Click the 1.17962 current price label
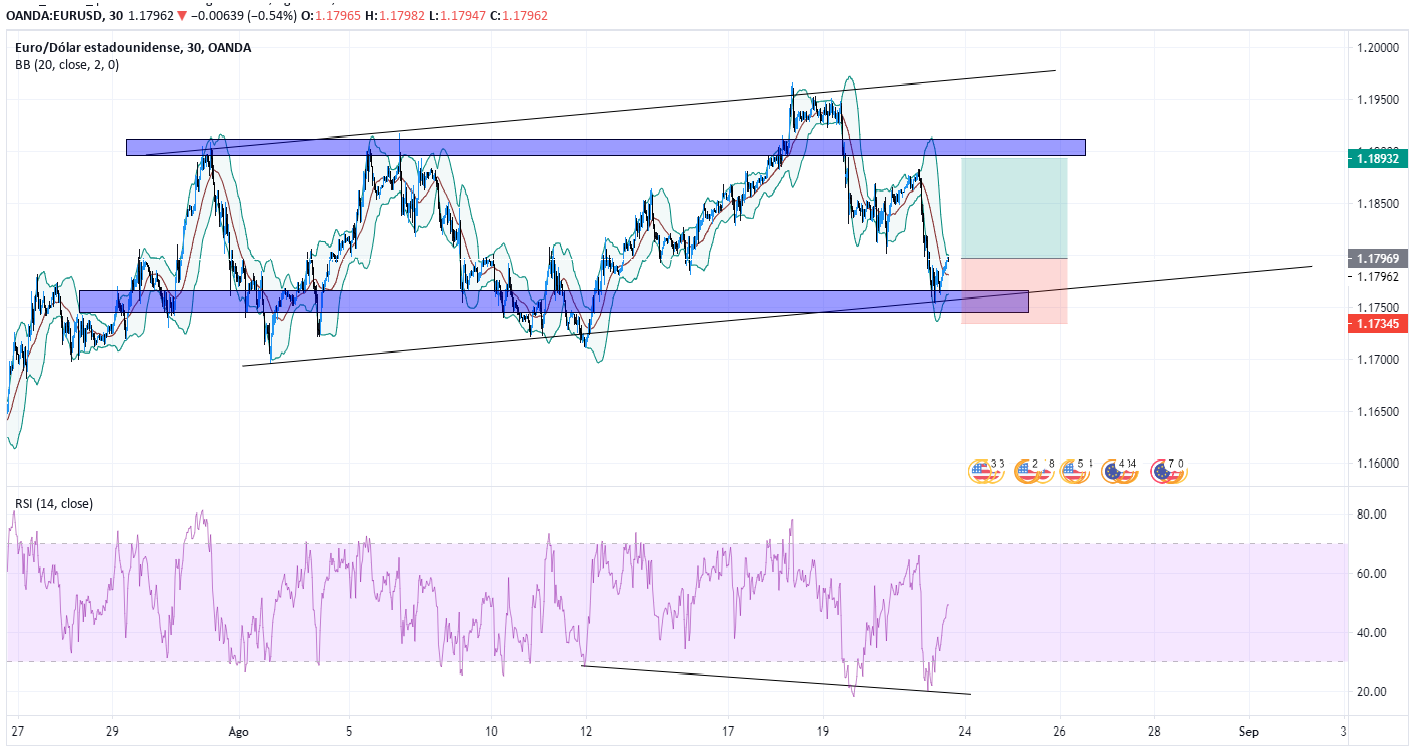 click(x=1376, y=276)
